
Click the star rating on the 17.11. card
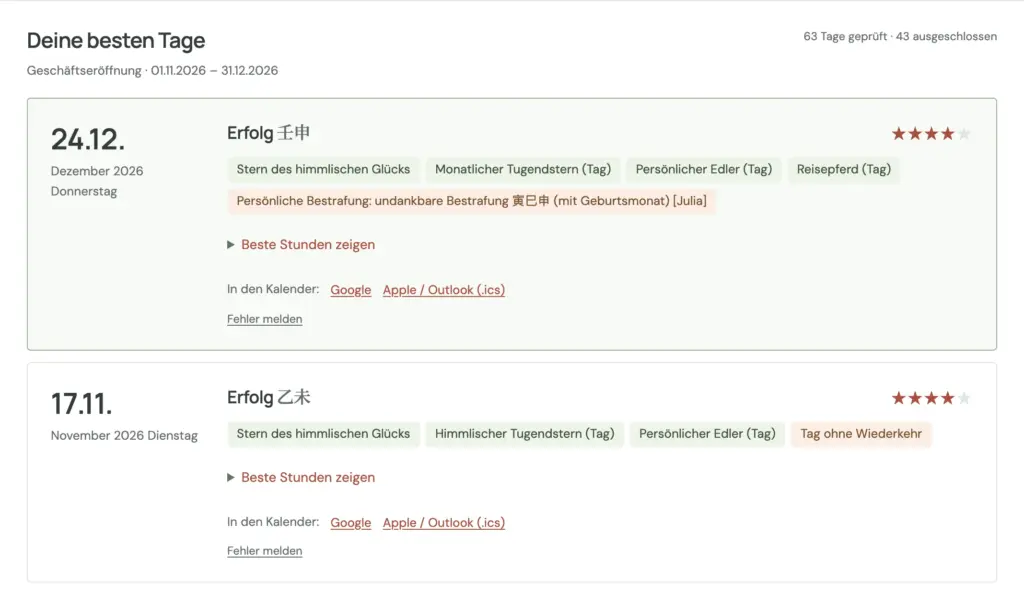tap(931, 398)
